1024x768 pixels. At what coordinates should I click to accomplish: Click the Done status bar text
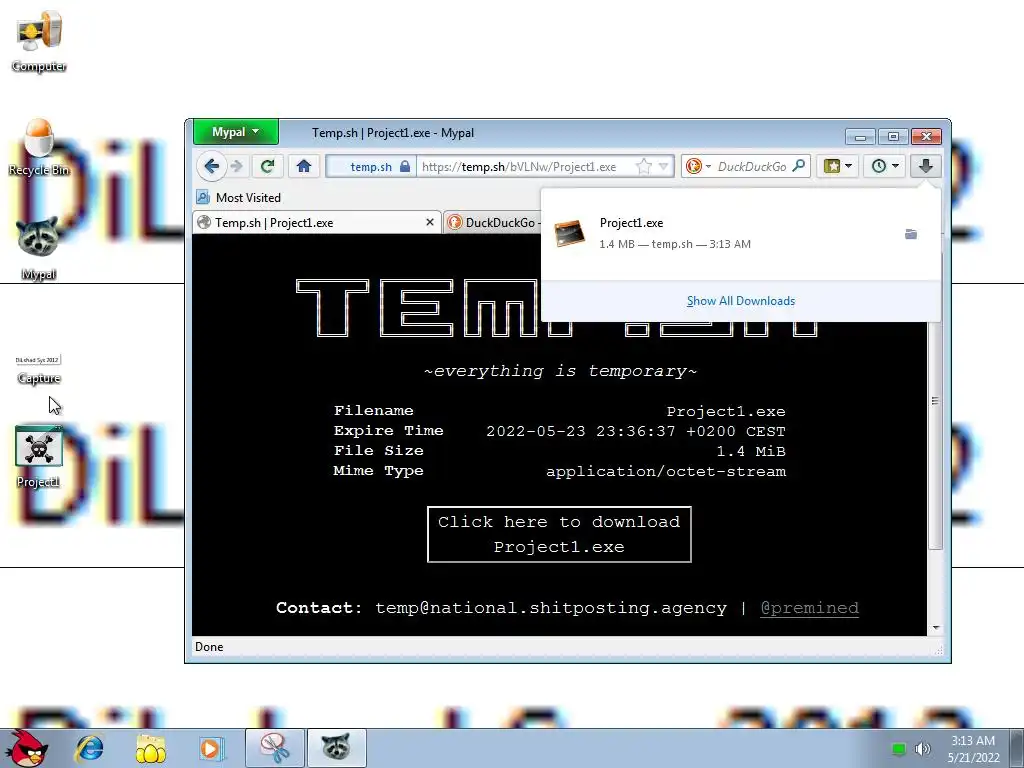tap(209, 647)
